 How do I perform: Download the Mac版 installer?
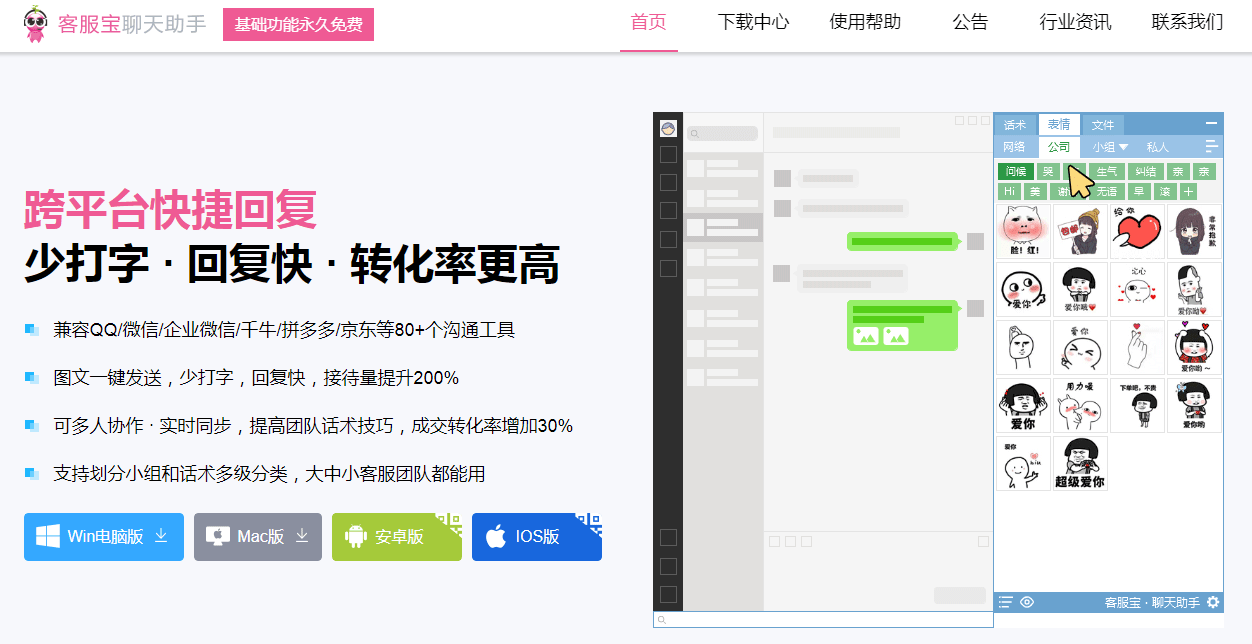258,537
